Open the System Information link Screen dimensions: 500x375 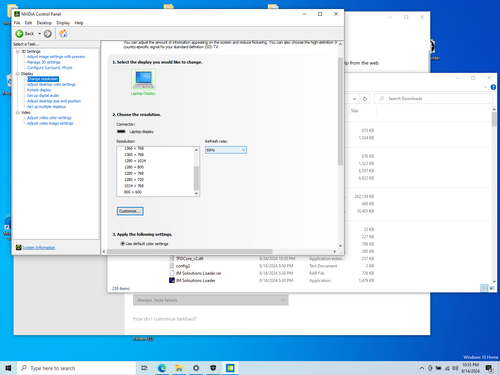(x=39, y=248)
